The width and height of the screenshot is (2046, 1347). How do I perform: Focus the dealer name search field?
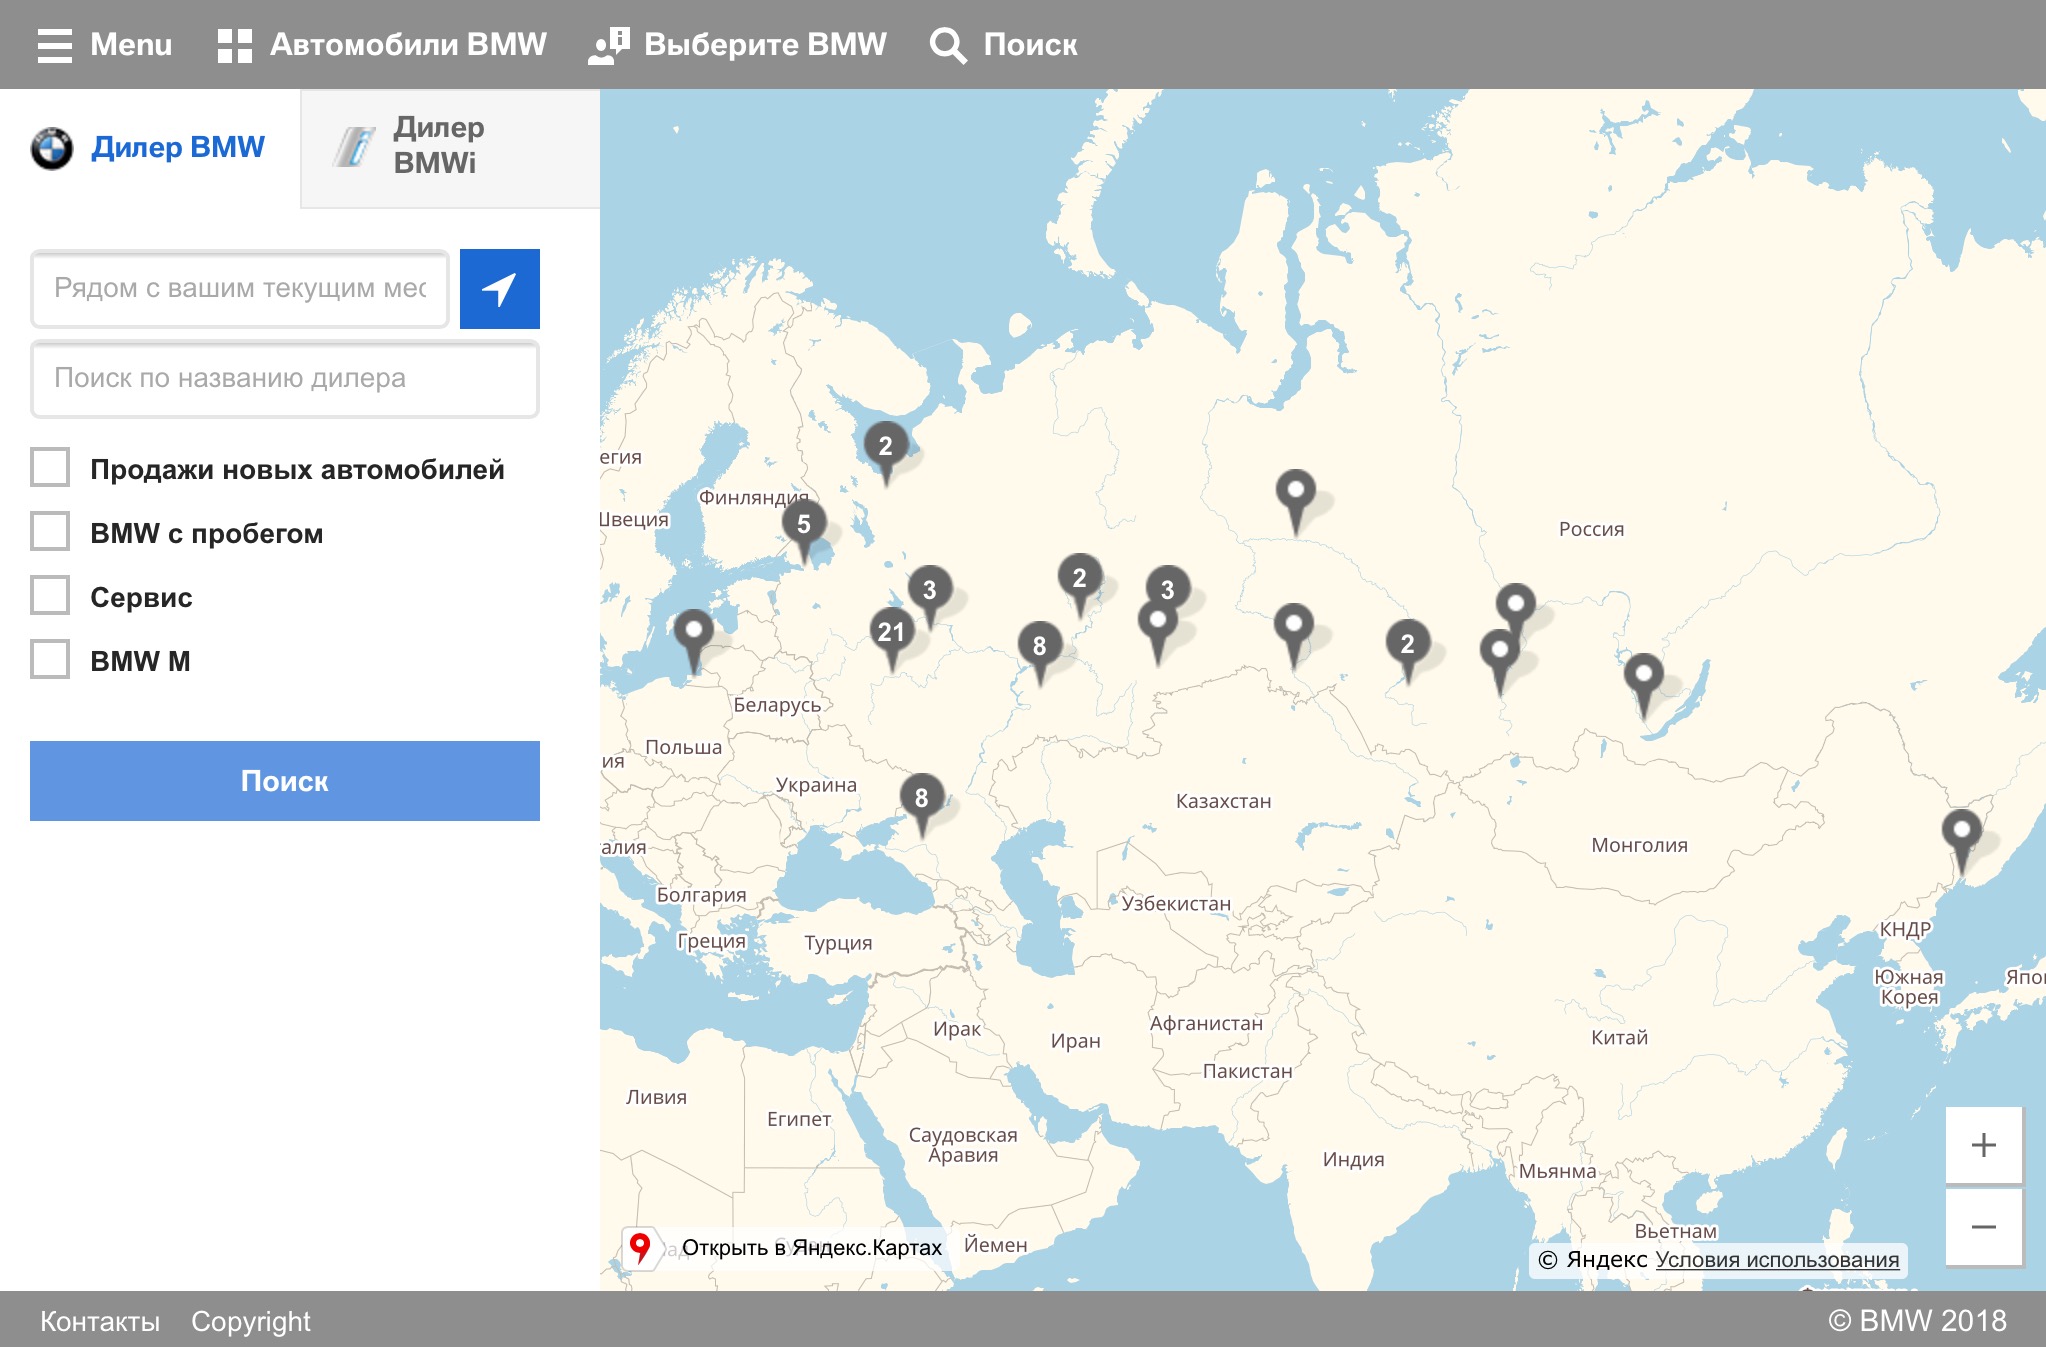285,379
